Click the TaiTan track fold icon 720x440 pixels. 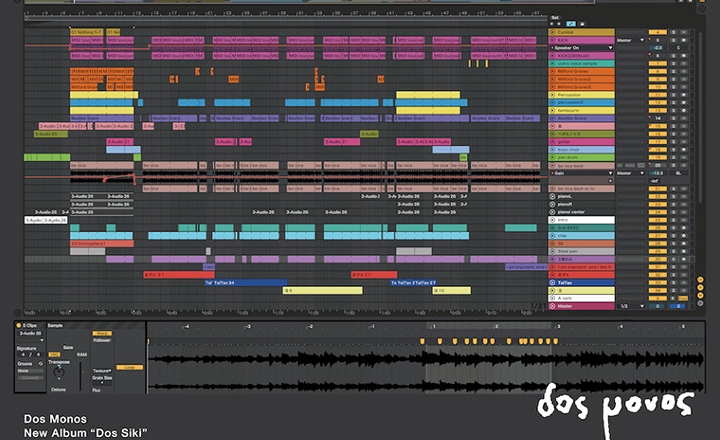[554, 282]
